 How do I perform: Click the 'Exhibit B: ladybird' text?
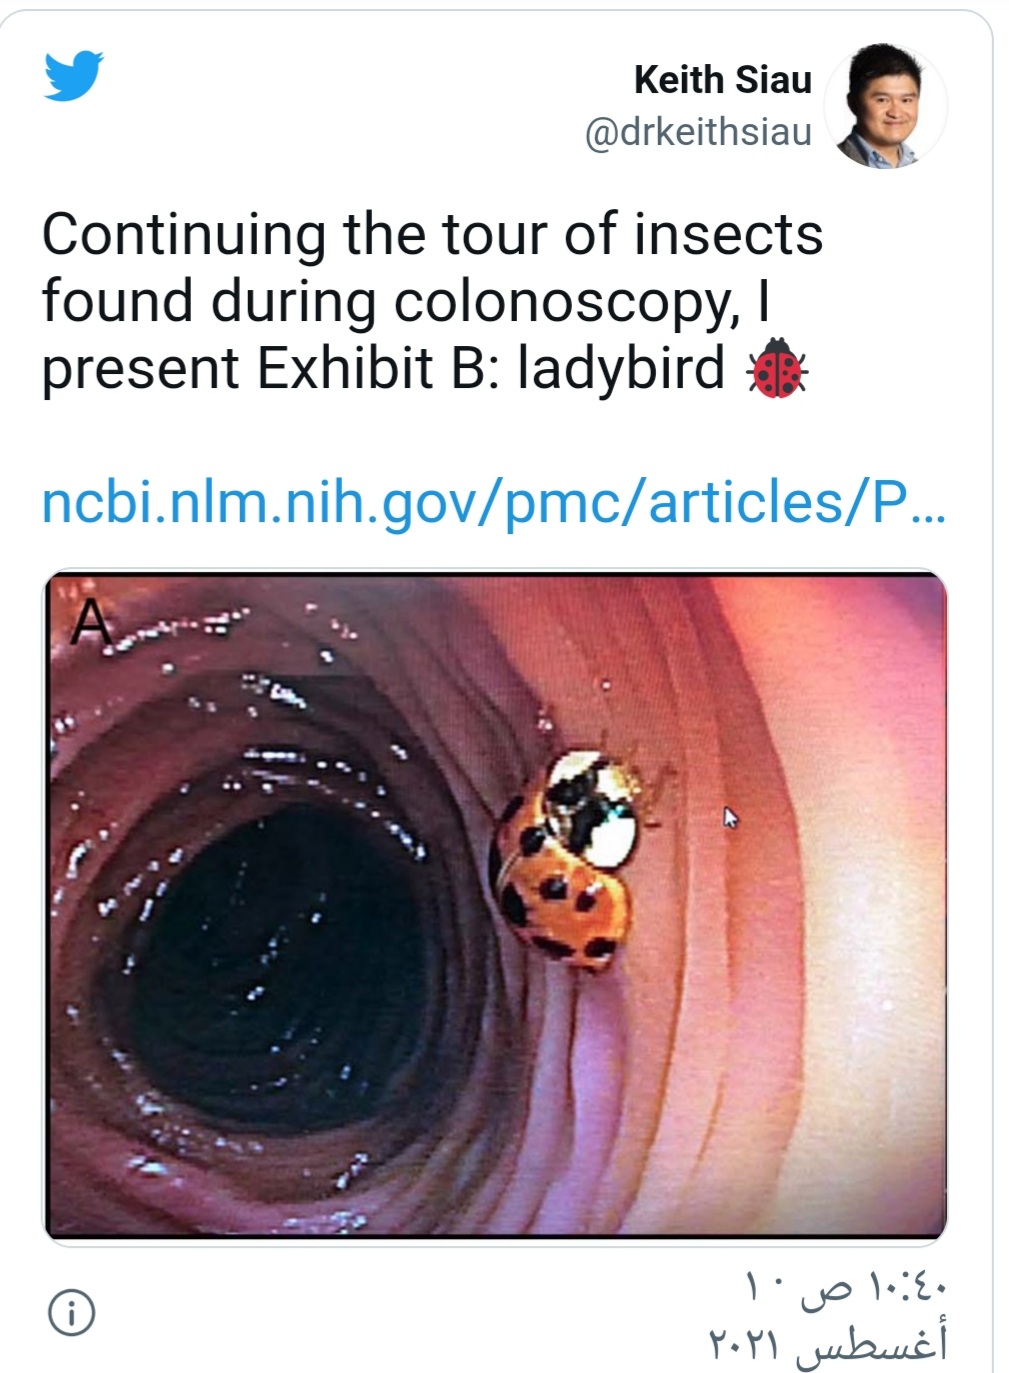tap(491, 368)
